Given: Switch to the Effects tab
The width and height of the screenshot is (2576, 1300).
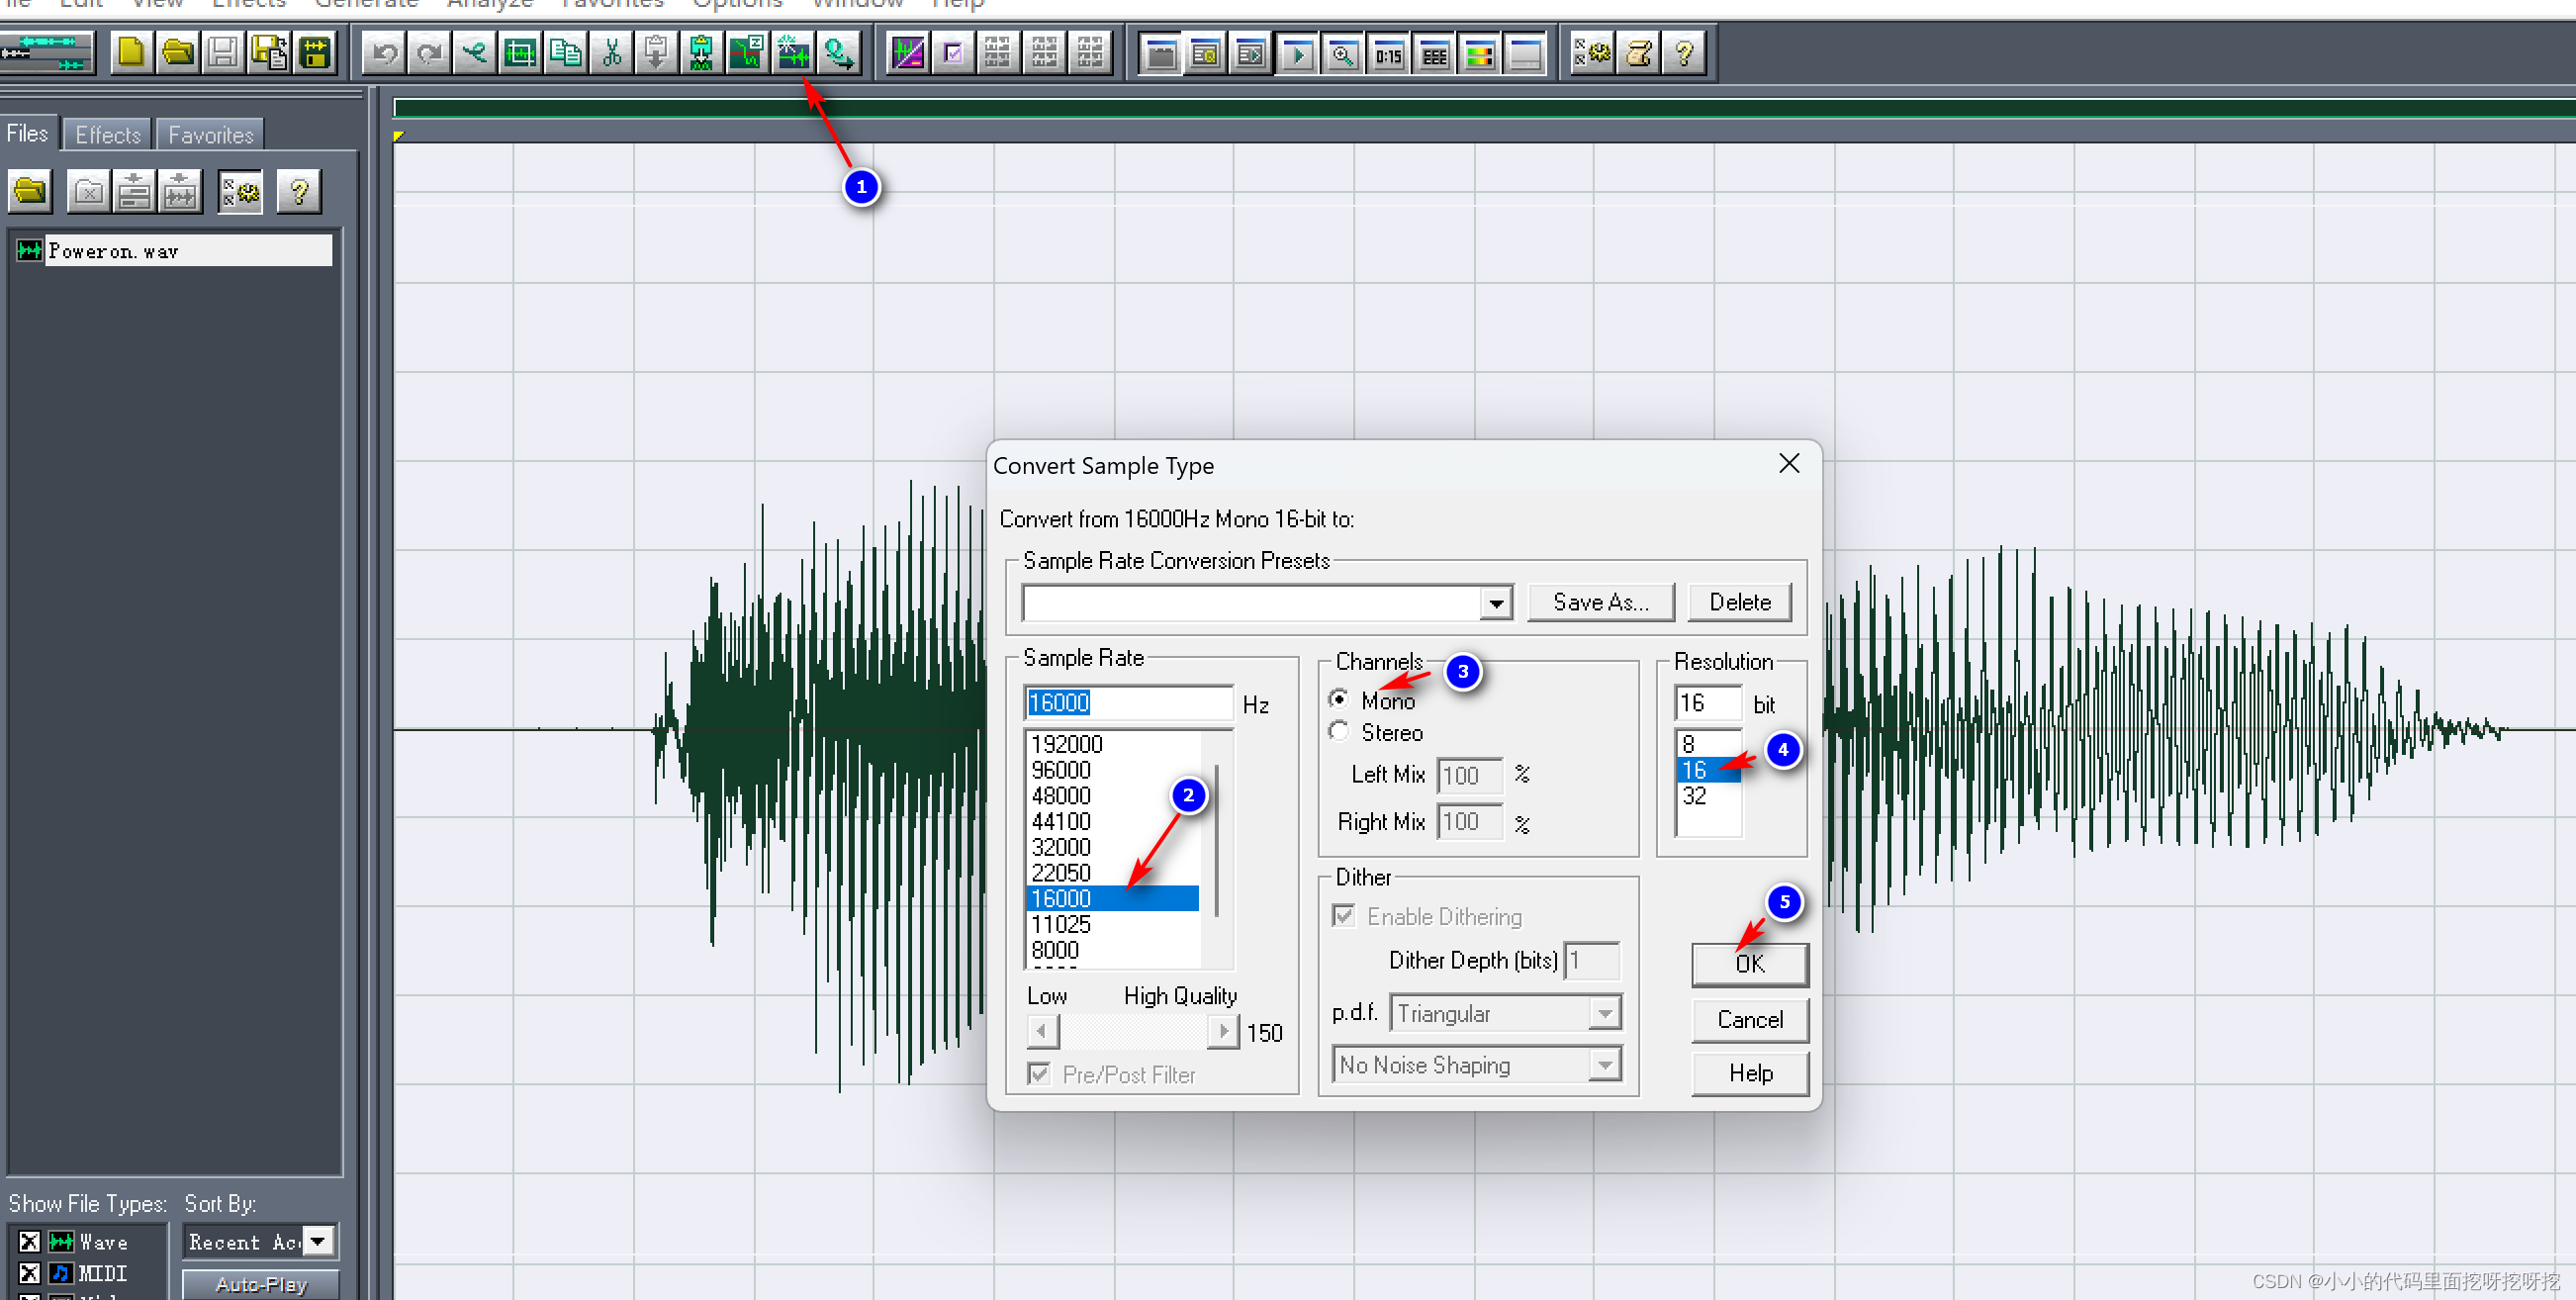Looking at the screenshot, I should 108,135.
